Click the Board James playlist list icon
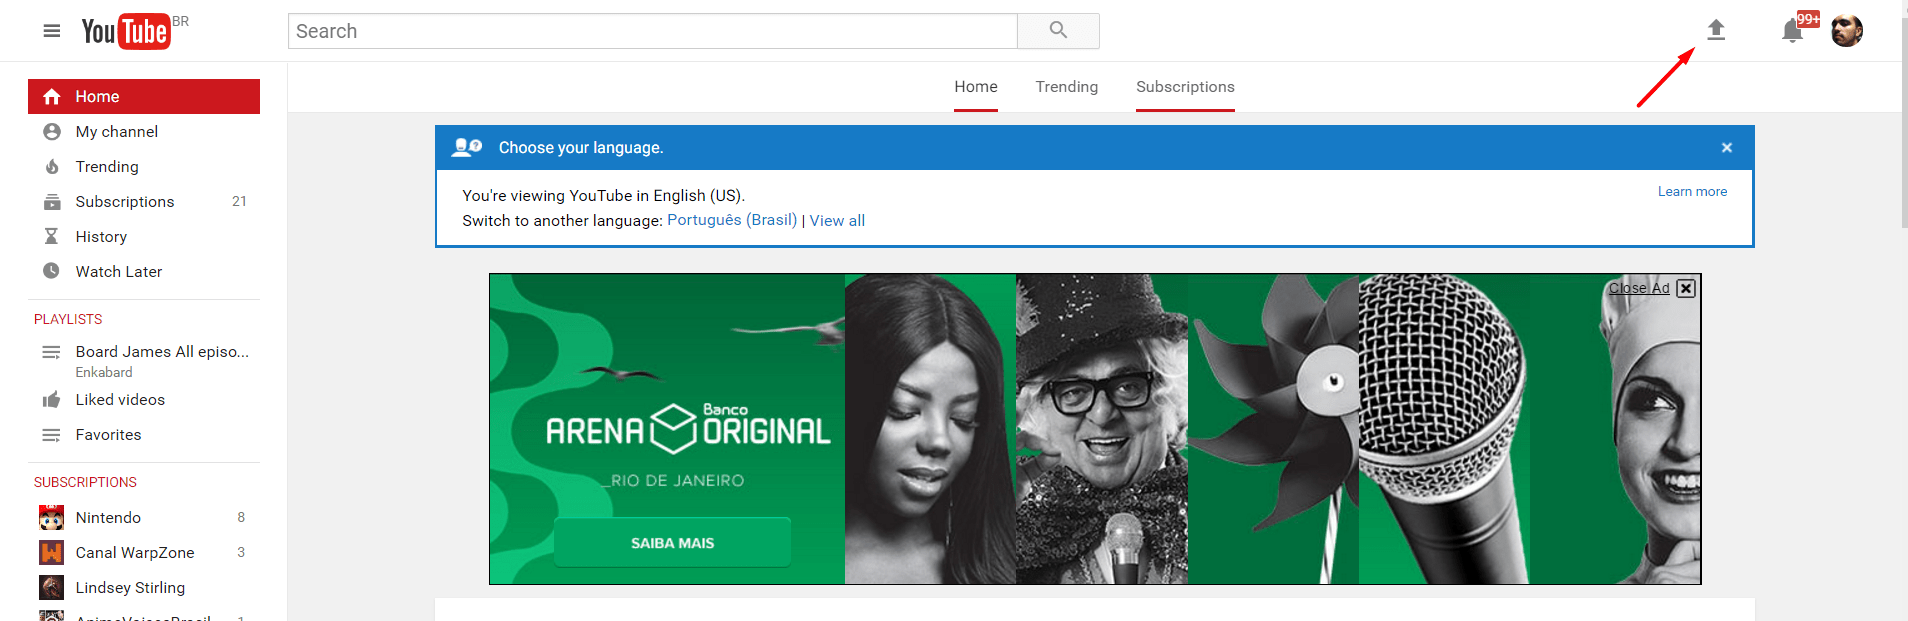The height and width of the screenshot is (621, 1908). [51, 352]
